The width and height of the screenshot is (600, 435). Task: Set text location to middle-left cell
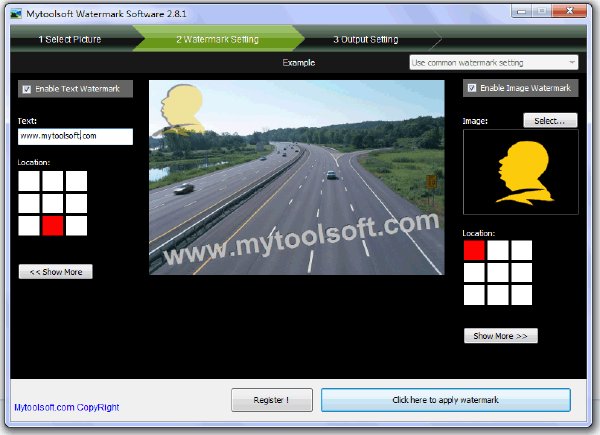coord(29,203)
